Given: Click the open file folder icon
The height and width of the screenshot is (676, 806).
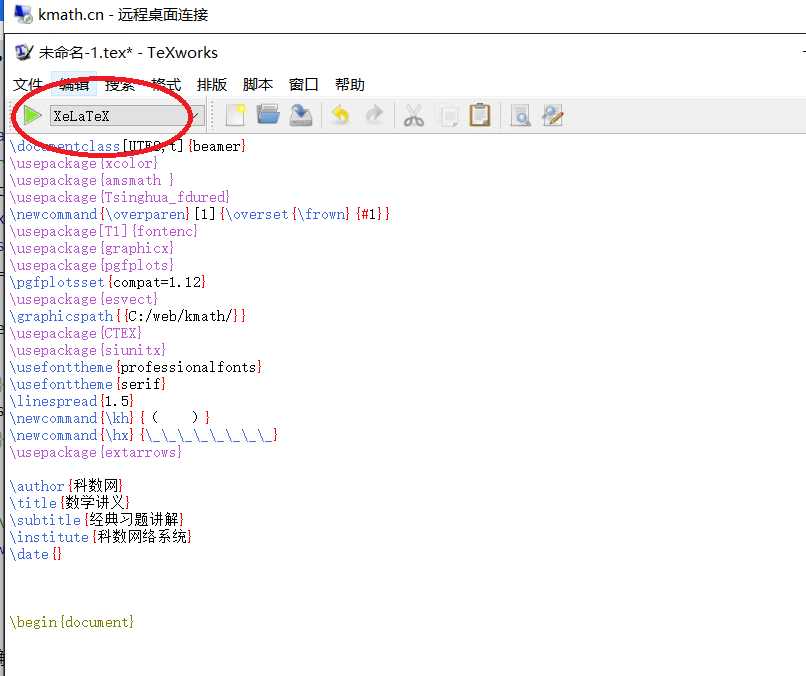Looking at the screenshot, I should coord(268,116).
